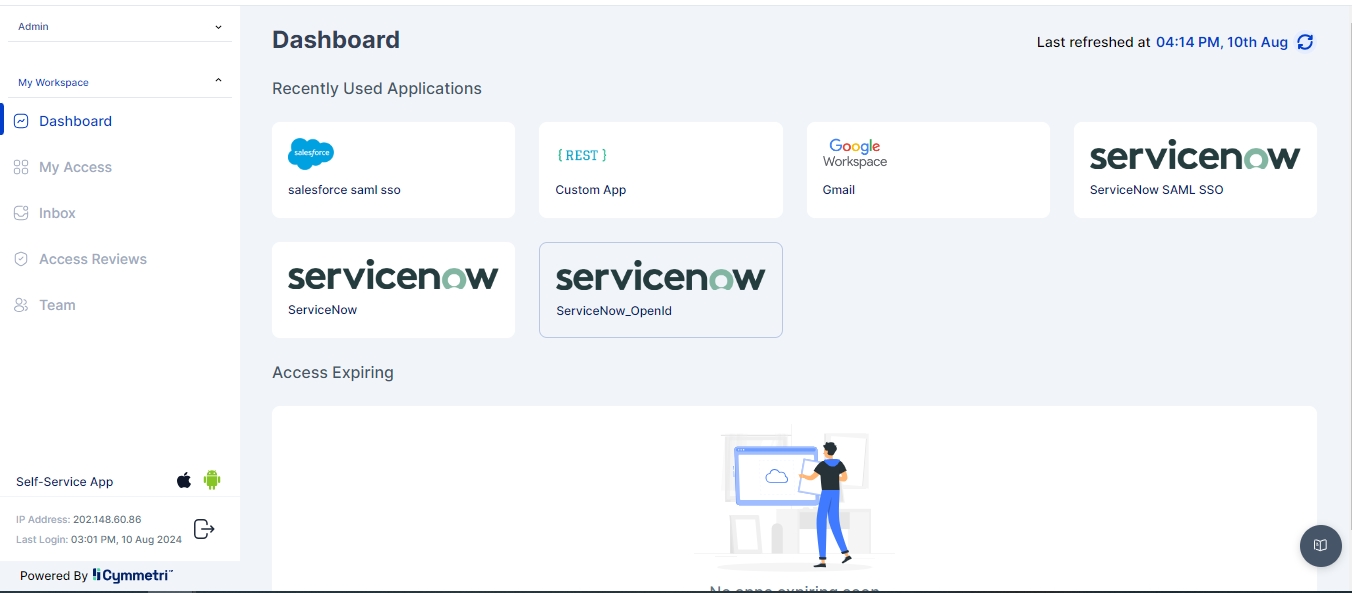Click the refresh icon beside last refreshed time

coord(1305,42)
